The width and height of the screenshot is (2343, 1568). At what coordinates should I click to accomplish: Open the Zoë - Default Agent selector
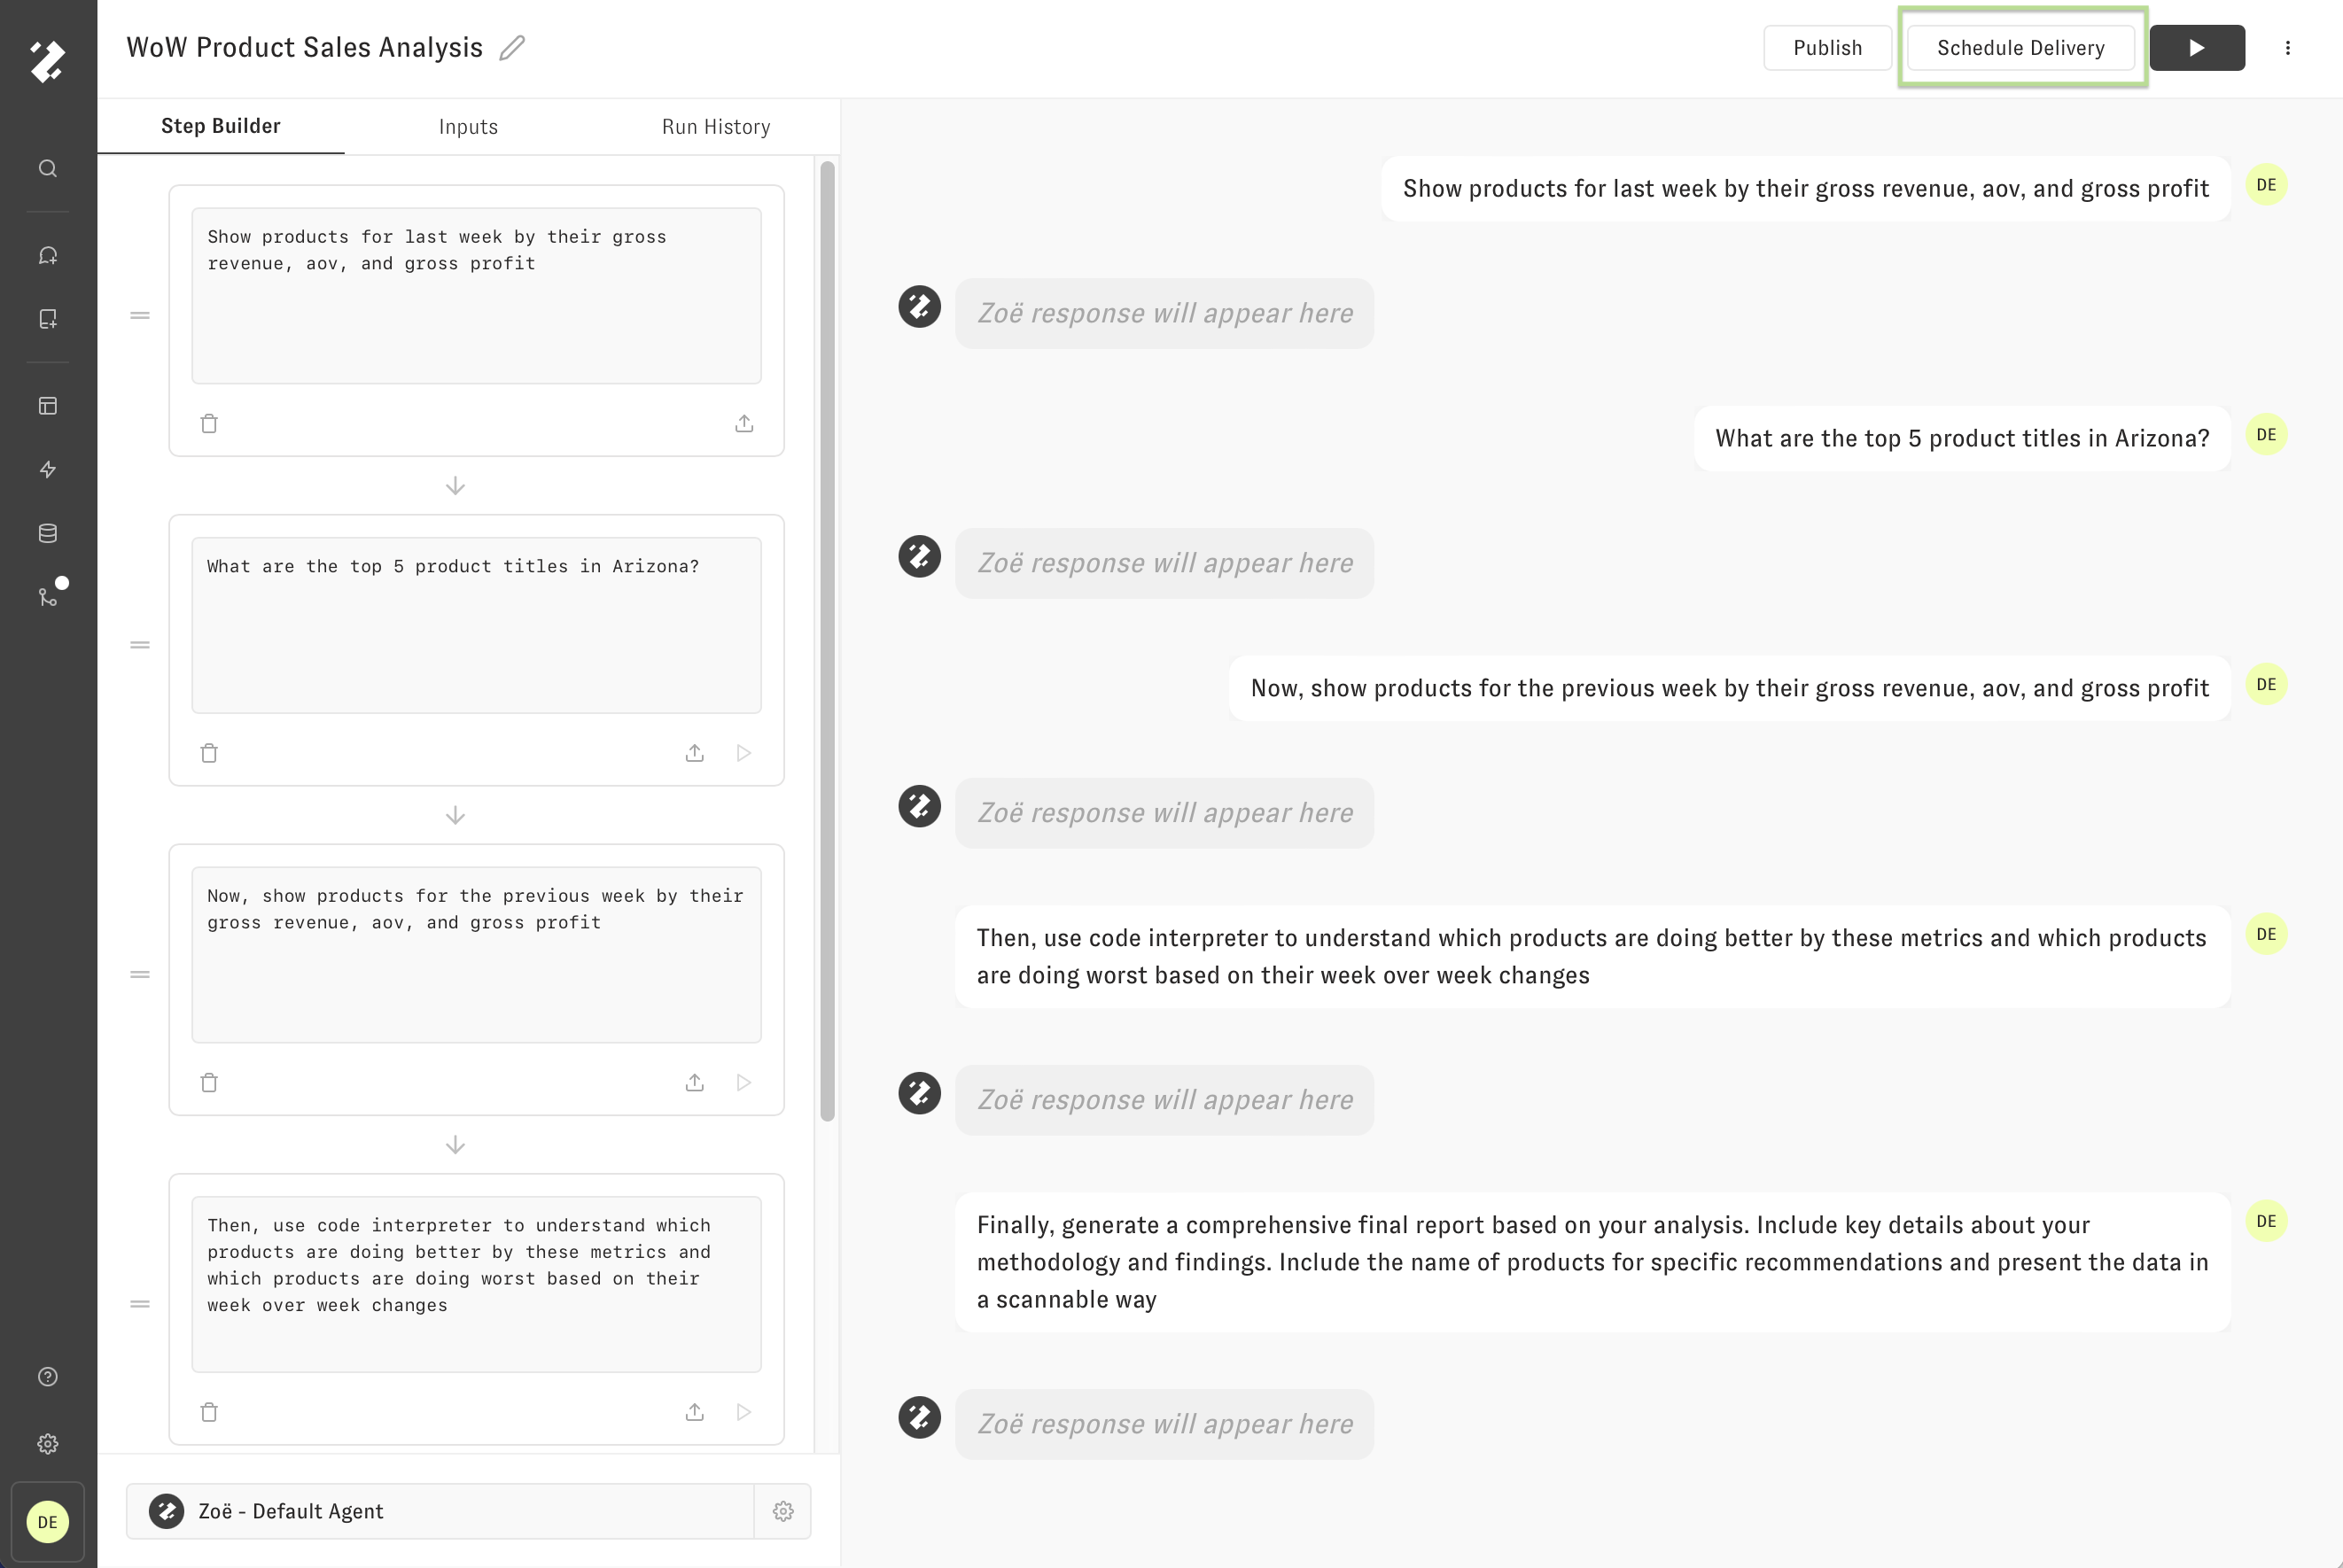pos(440,1510)
